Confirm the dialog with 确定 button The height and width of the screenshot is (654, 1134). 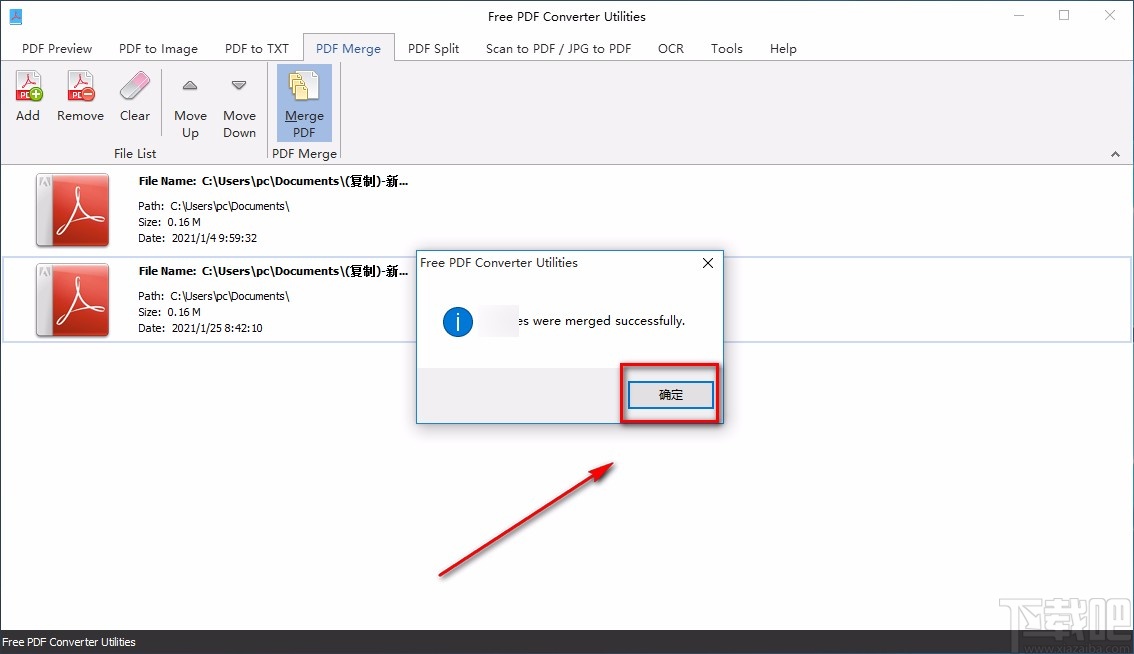click(670, 395)
